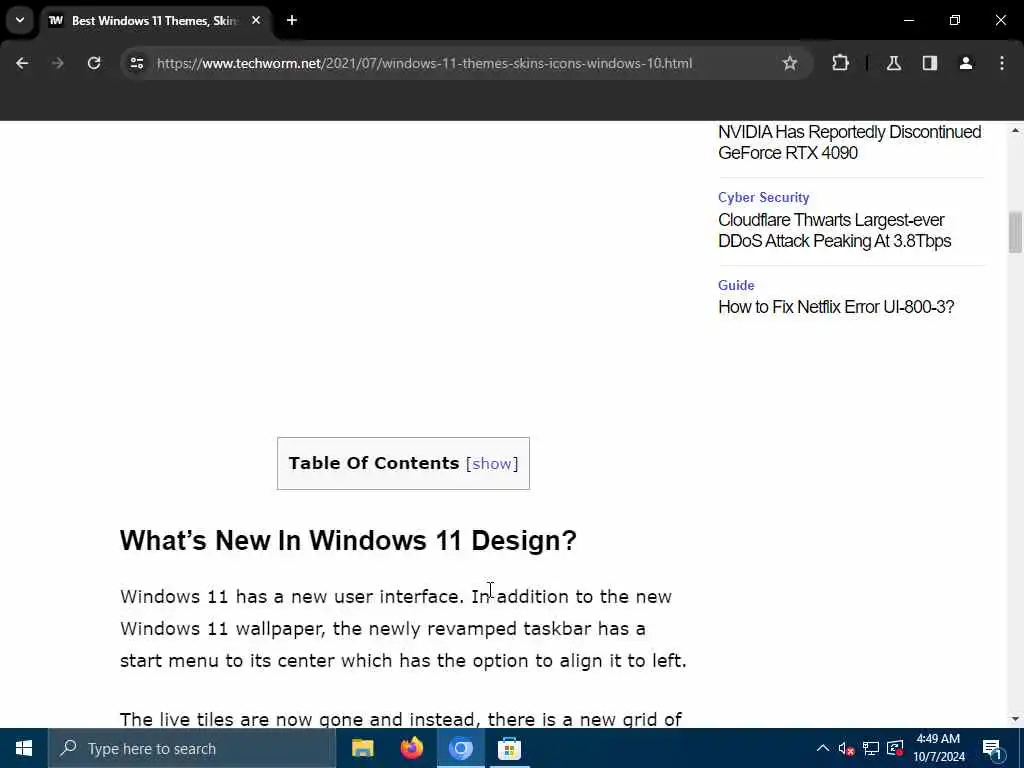Open a new tab with plus button
This screenshot has height=768, width=1024.
pyautogui.click(x=292, y=20)
